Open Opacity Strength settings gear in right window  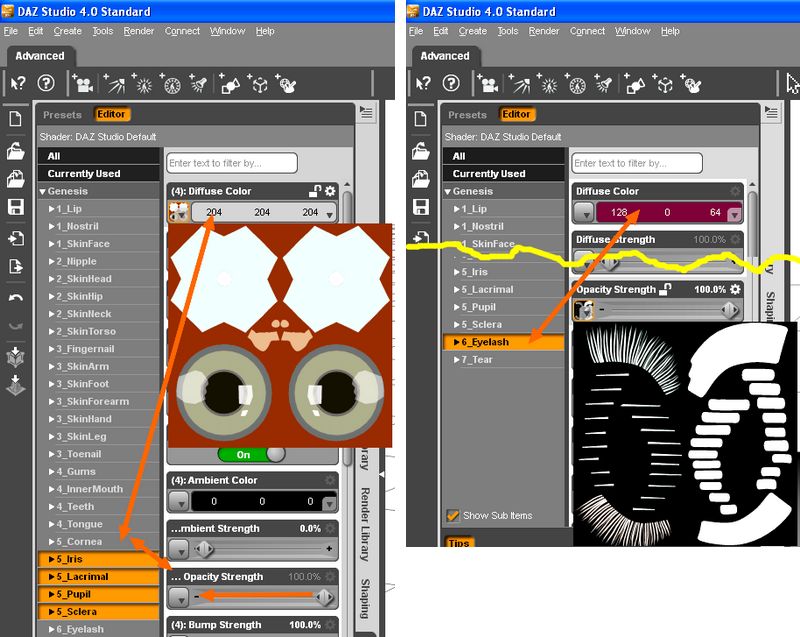pyautogui.click(x=735, y=289)
